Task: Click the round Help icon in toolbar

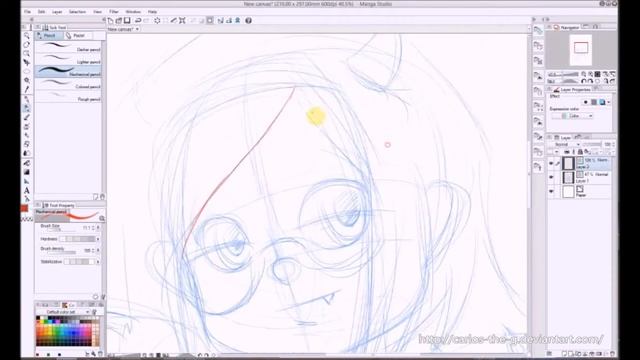Action: point(248,20)
